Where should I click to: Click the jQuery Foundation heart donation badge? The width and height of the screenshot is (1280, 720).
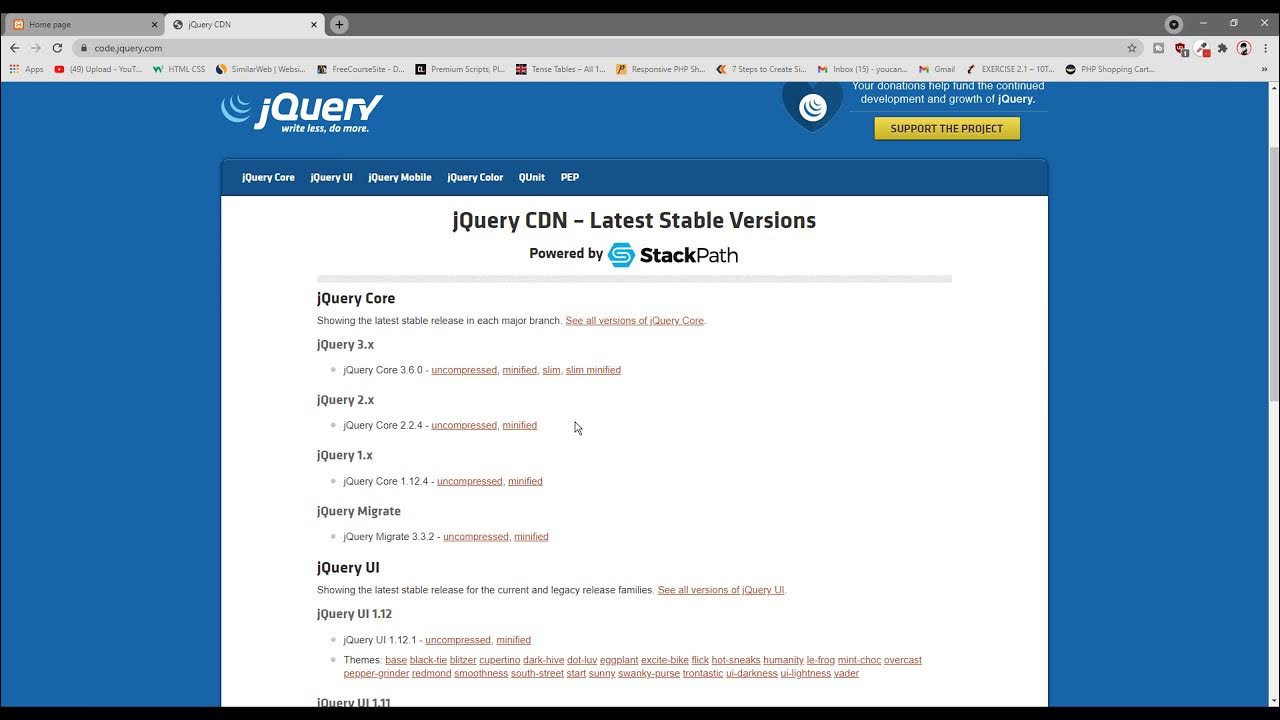point(812,106)
